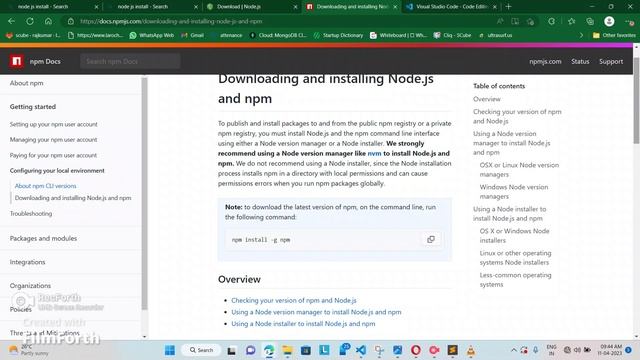Open the Sublime Text taskbar icon

pos(452,350)
